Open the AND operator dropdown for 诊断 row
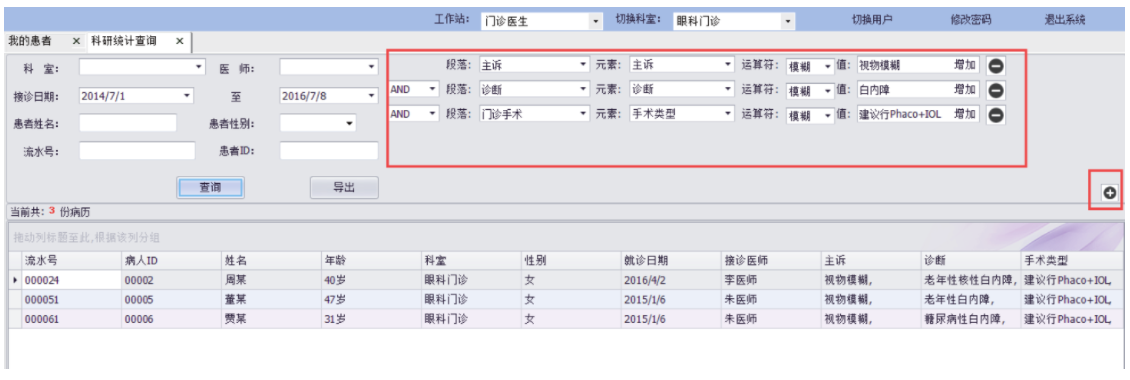Screen dimensions: 1130x380 point(414,90)
